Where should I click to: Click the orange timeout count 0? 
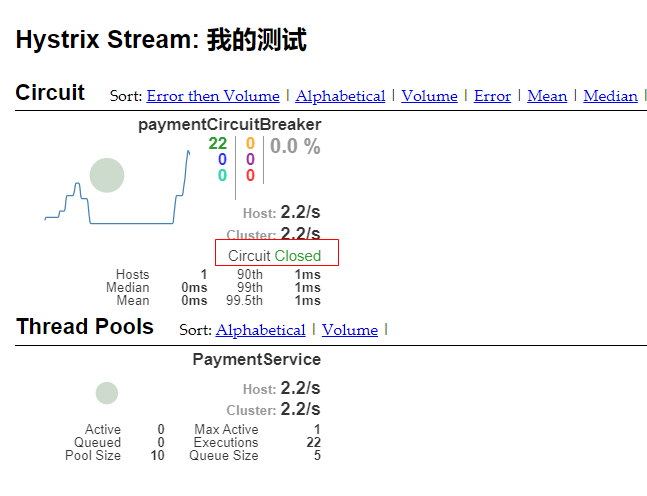(250, 144)
